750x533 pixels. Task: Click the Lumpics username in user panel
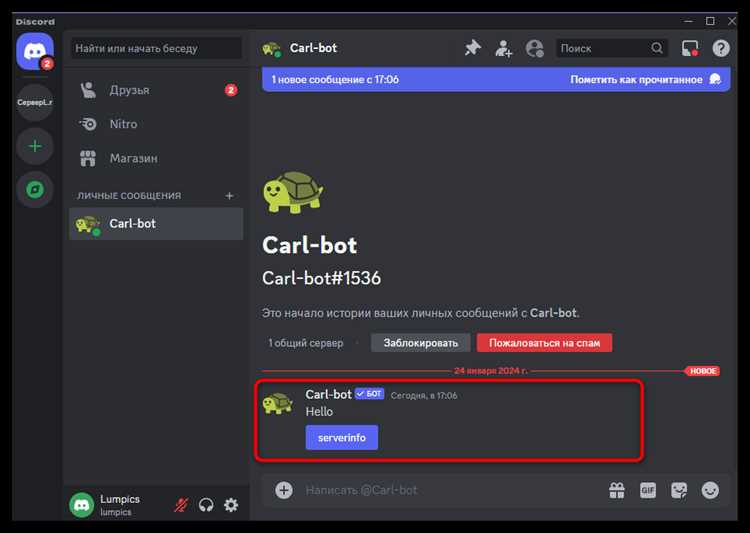point(120,499)
